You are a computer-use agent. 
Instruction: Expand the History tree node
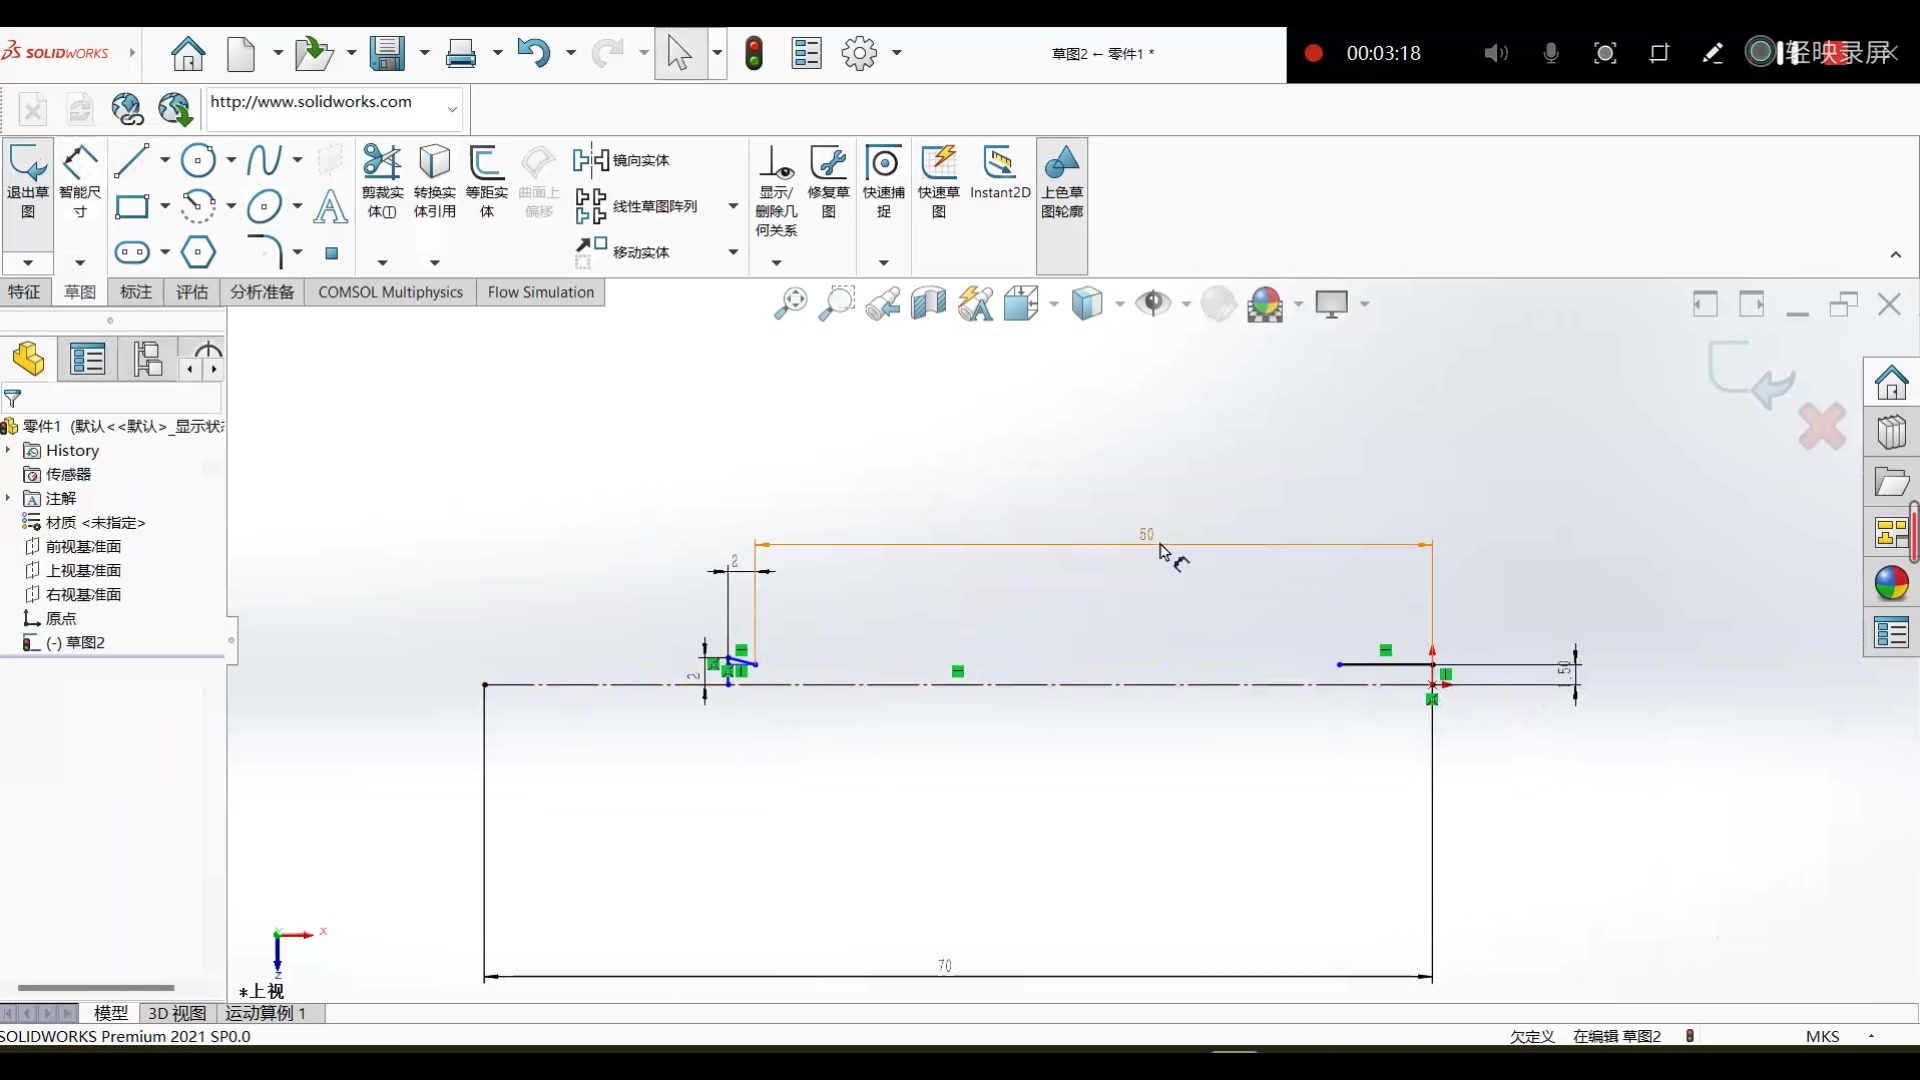coord(8,451)
